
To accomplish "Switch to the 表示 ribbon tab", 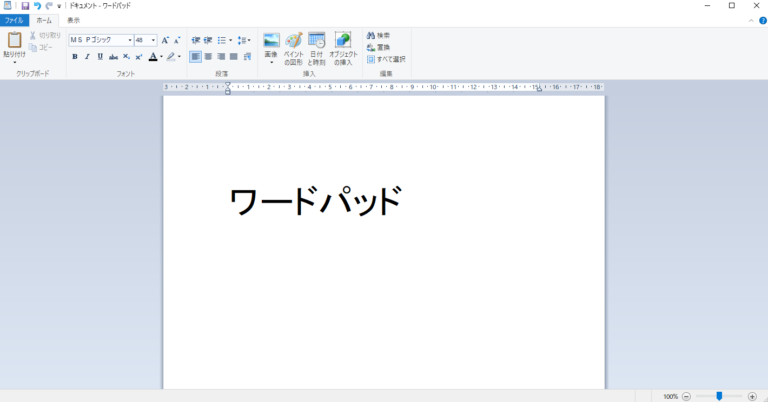I will [73, 20].
